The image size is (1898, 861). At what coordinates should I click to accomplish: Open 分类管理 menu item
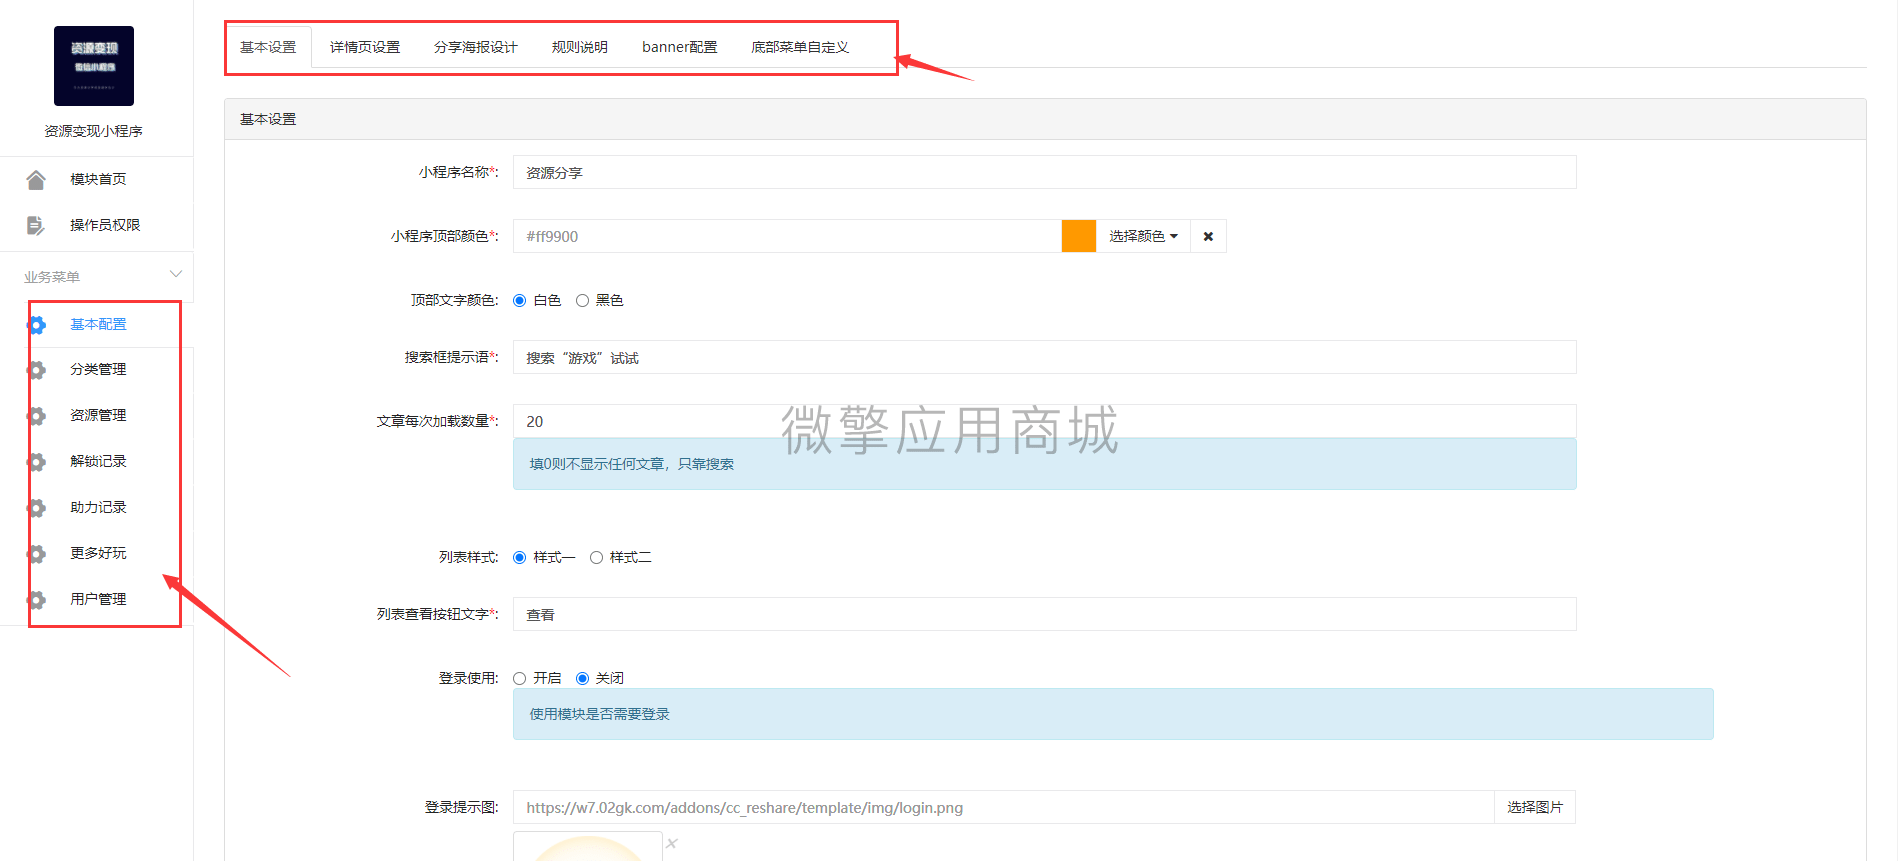pos(97,369)
